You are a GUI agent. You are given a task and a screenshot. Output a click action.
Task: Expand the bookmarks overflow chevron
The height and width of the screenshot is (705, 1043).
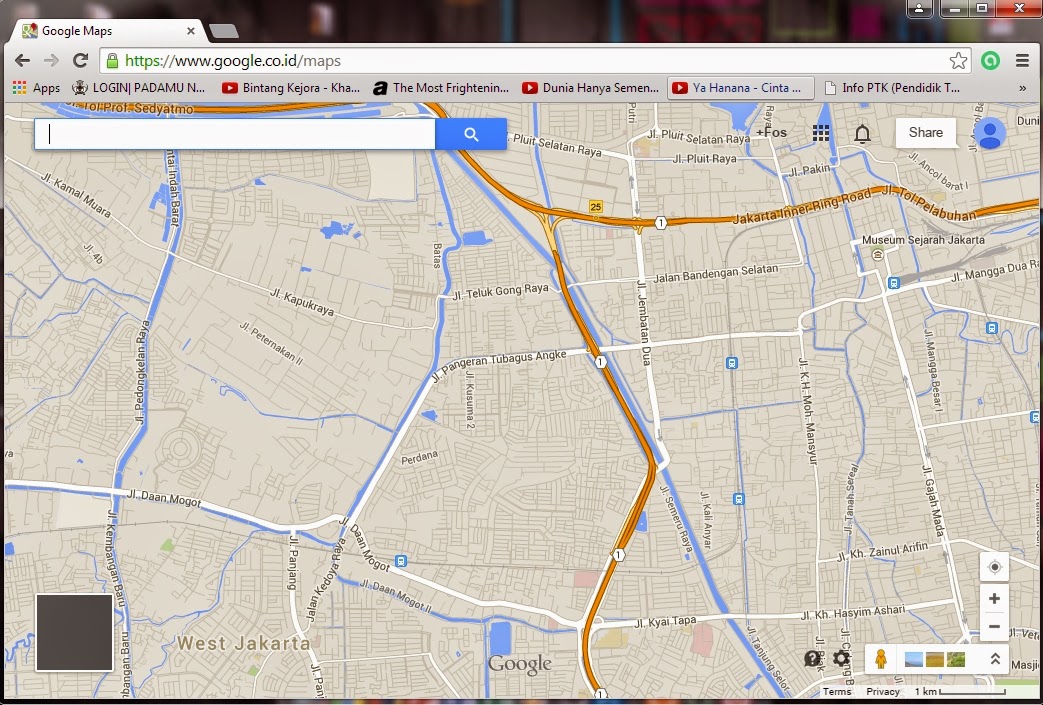1022,88
